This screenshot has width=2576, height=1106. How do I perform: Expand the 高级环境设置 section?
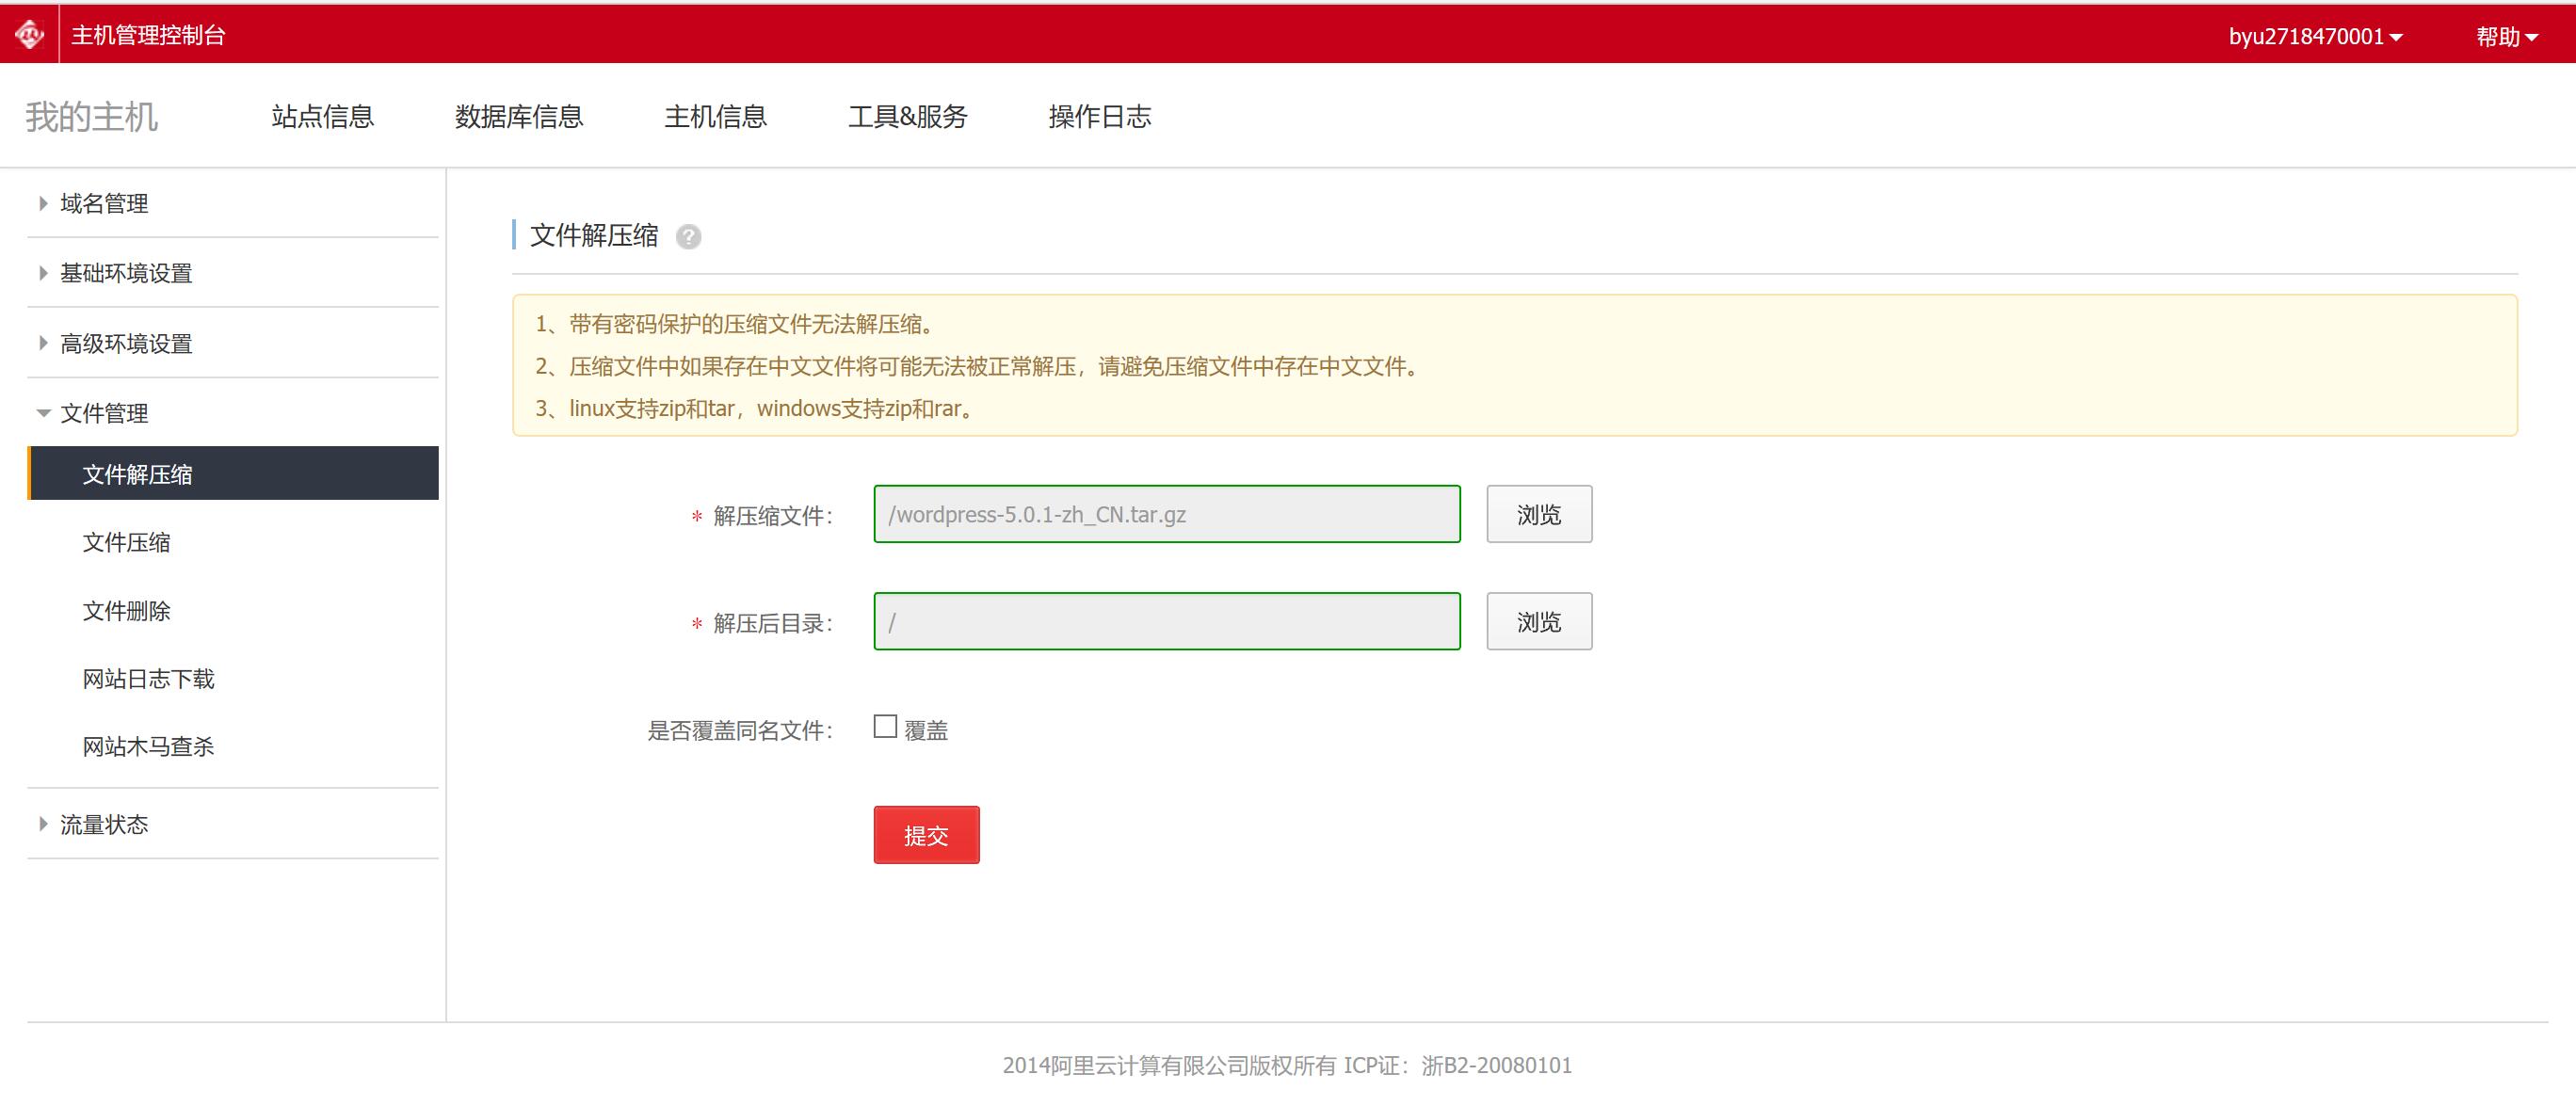pos(126,344)
